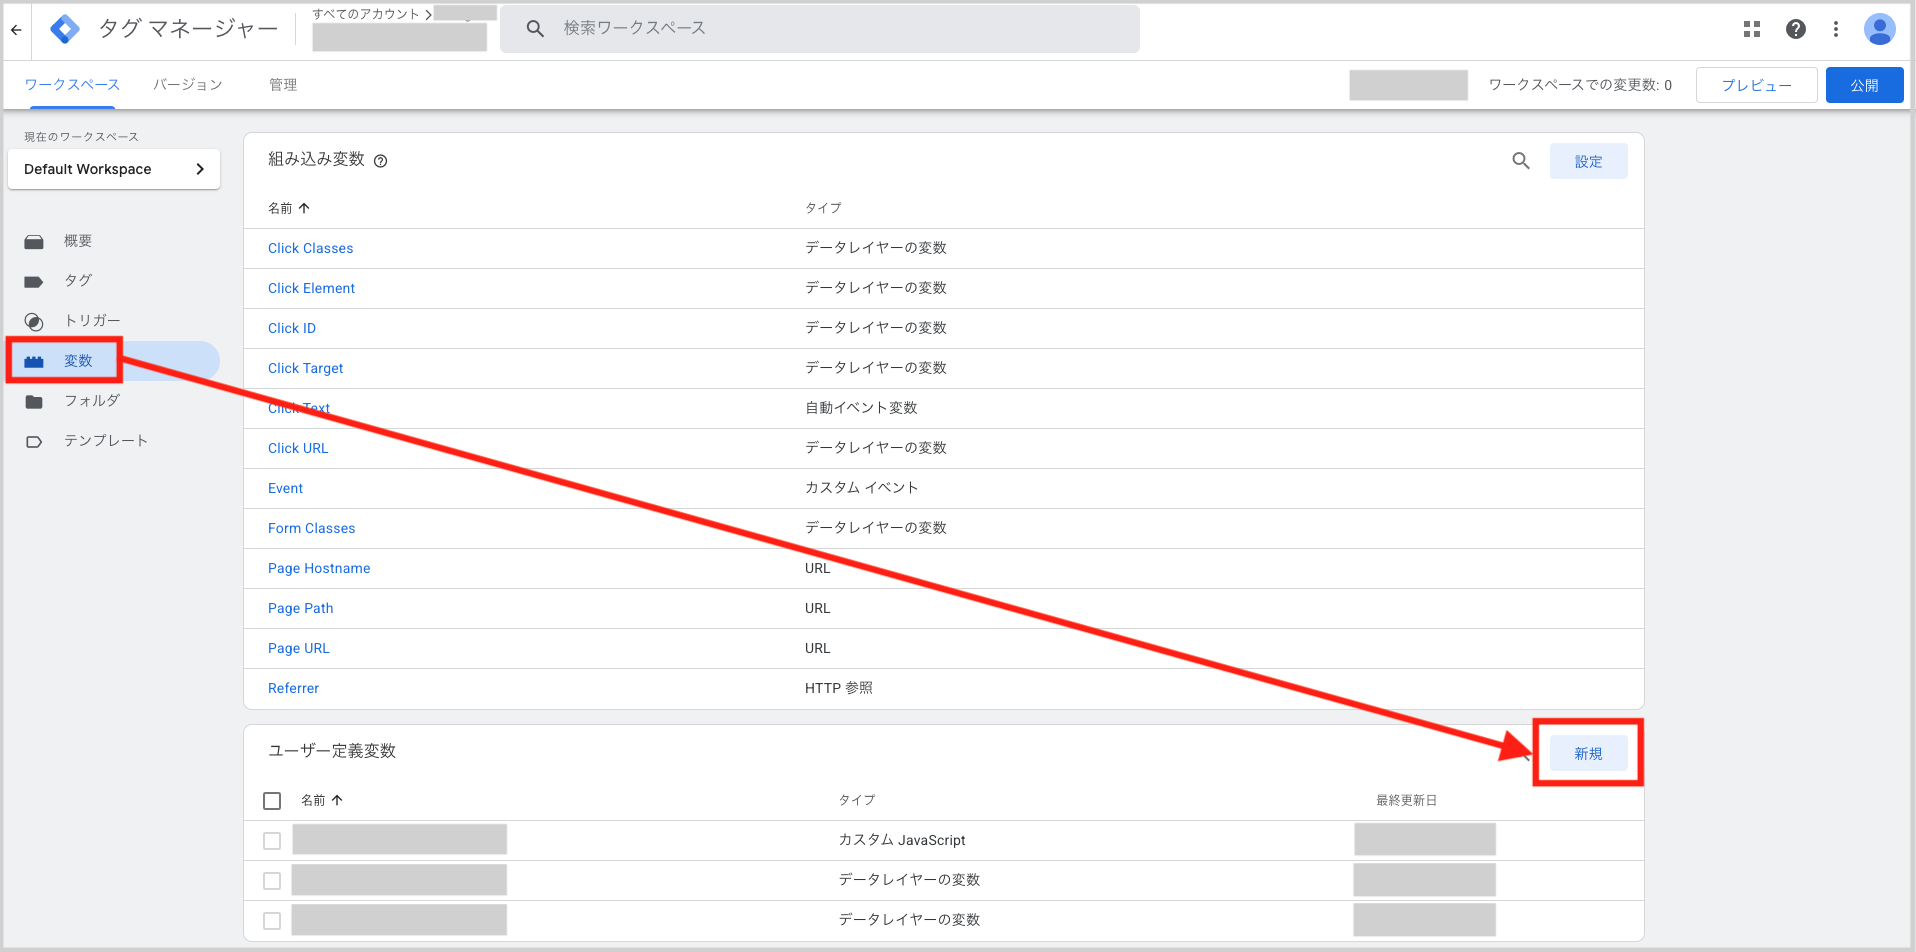Click the 自動イベント変数 type cell
1916x952 pixels.
[x=861, y=408]
